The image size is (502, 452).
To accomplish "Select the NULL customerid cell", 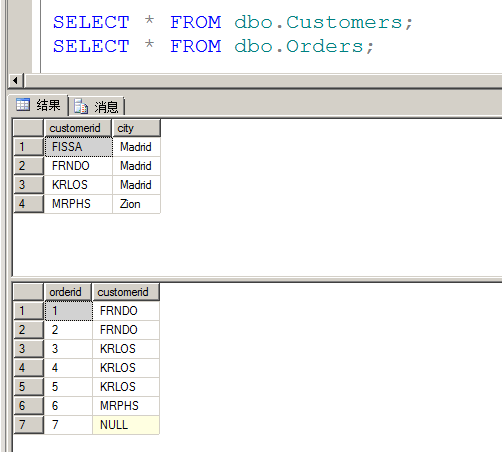I will (126, 425).
